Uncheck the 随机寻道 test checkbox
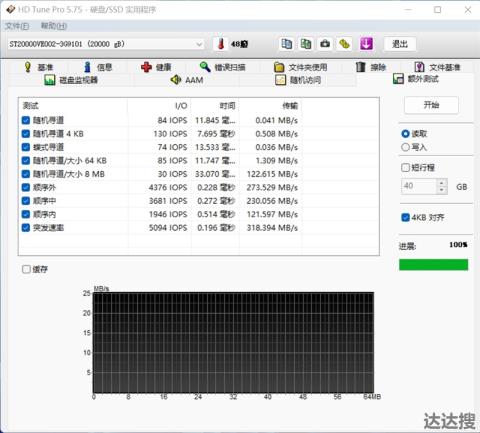The image size is (480, 433). point(26,120)
